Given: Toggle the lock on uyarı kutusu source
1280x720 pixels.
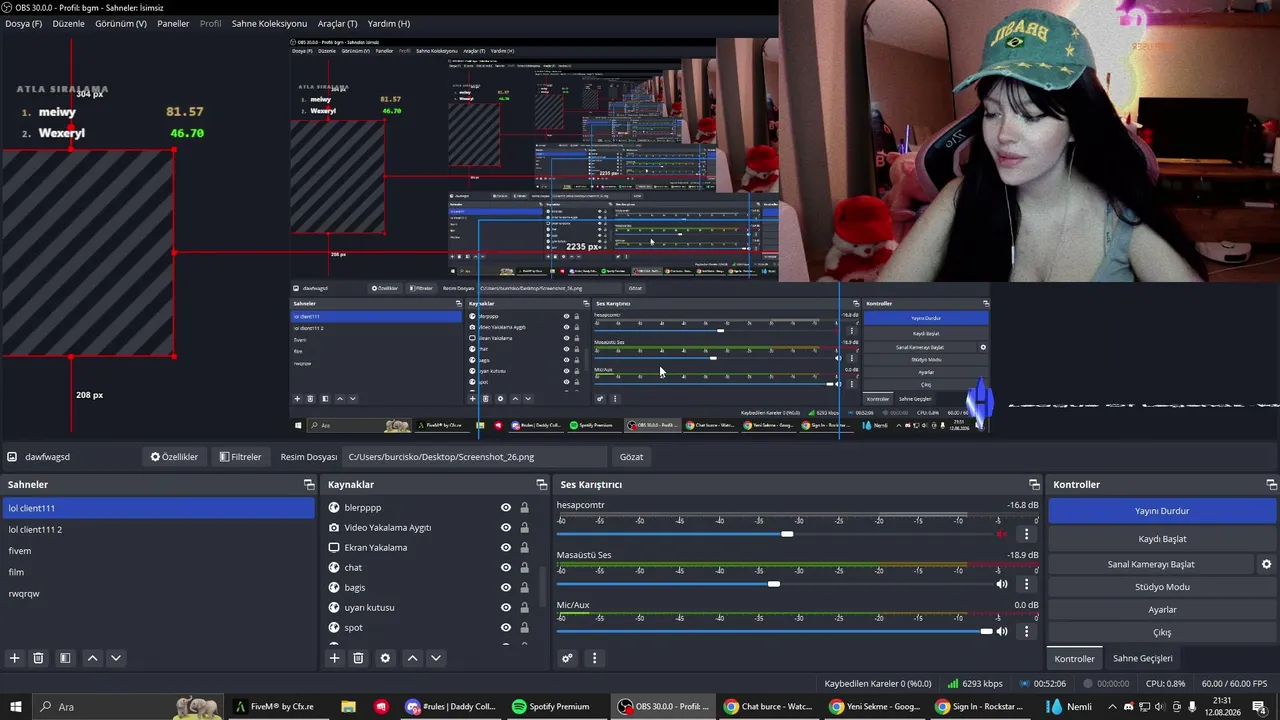Looking at the screenshot, I should [x=524, y=608].
